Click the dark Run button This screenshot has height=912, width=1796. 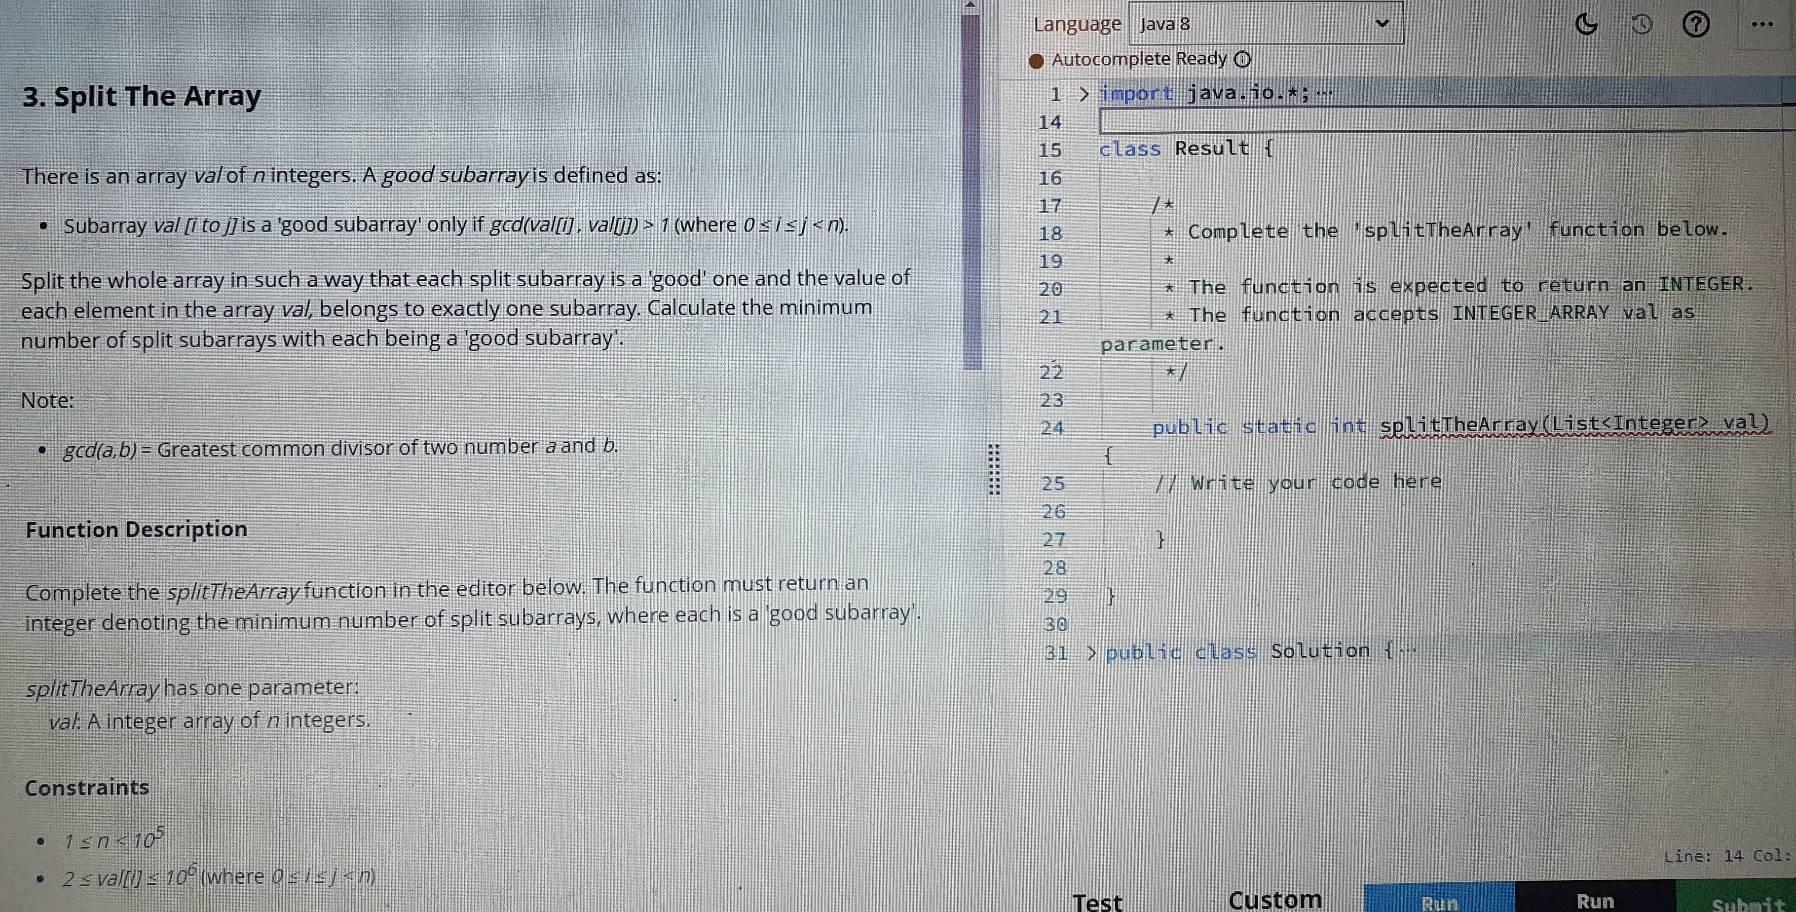[x=1594, y=901]
